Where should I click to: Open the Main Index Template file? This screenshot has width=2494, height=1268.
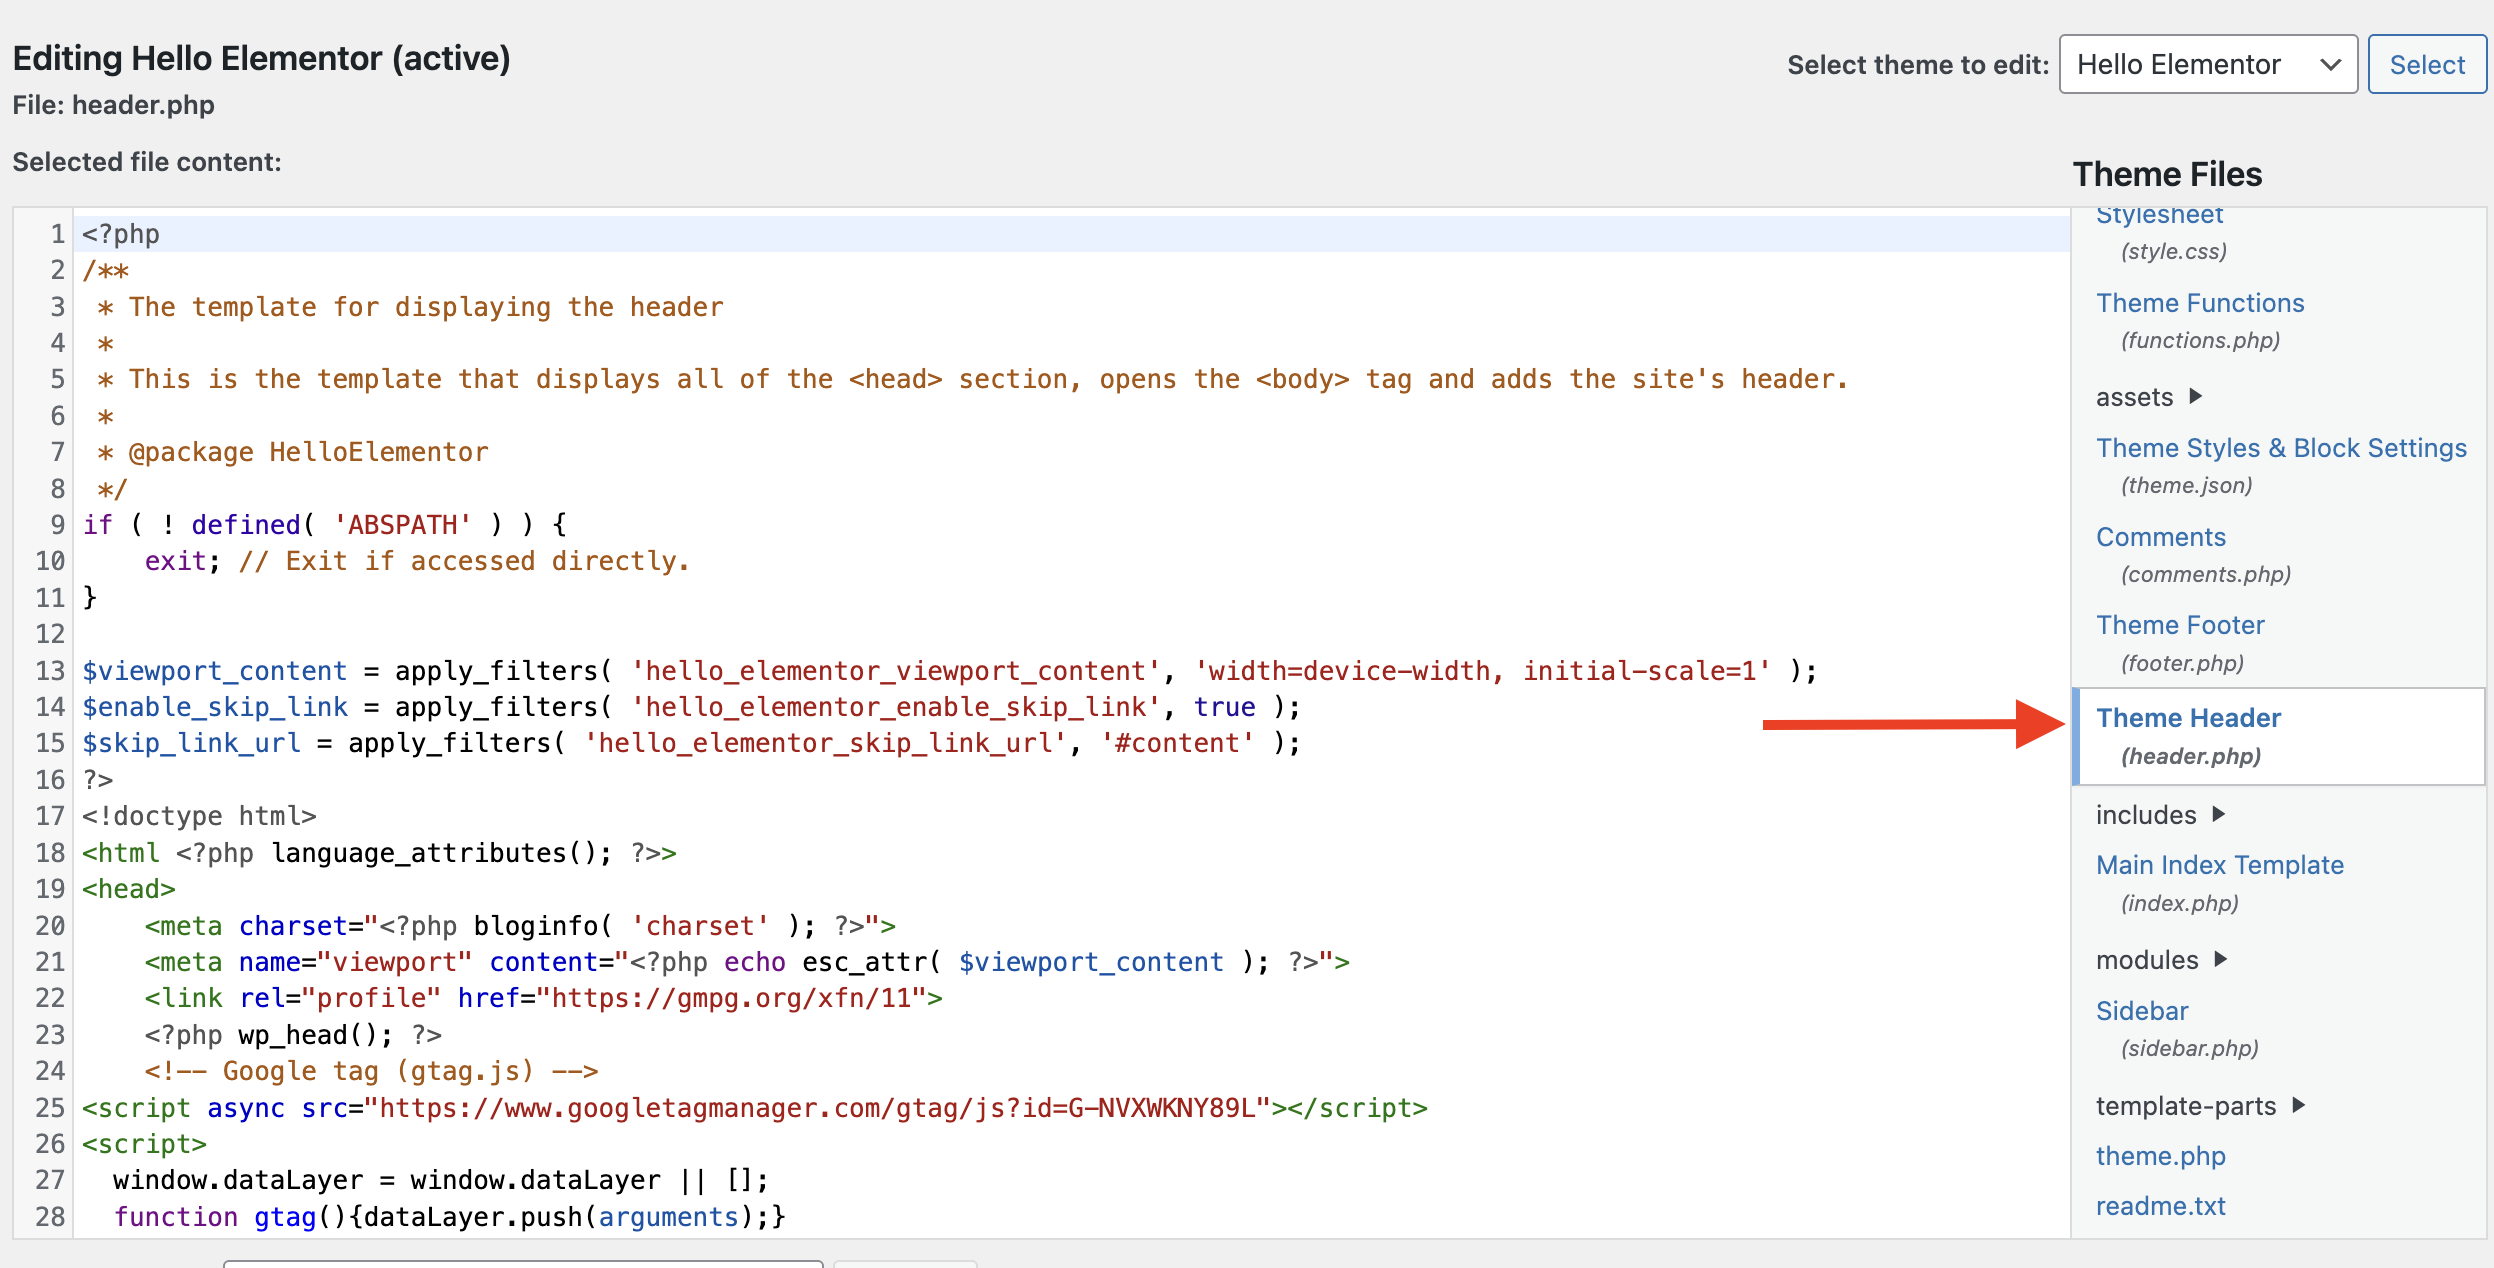click(x=2220, y=865)
